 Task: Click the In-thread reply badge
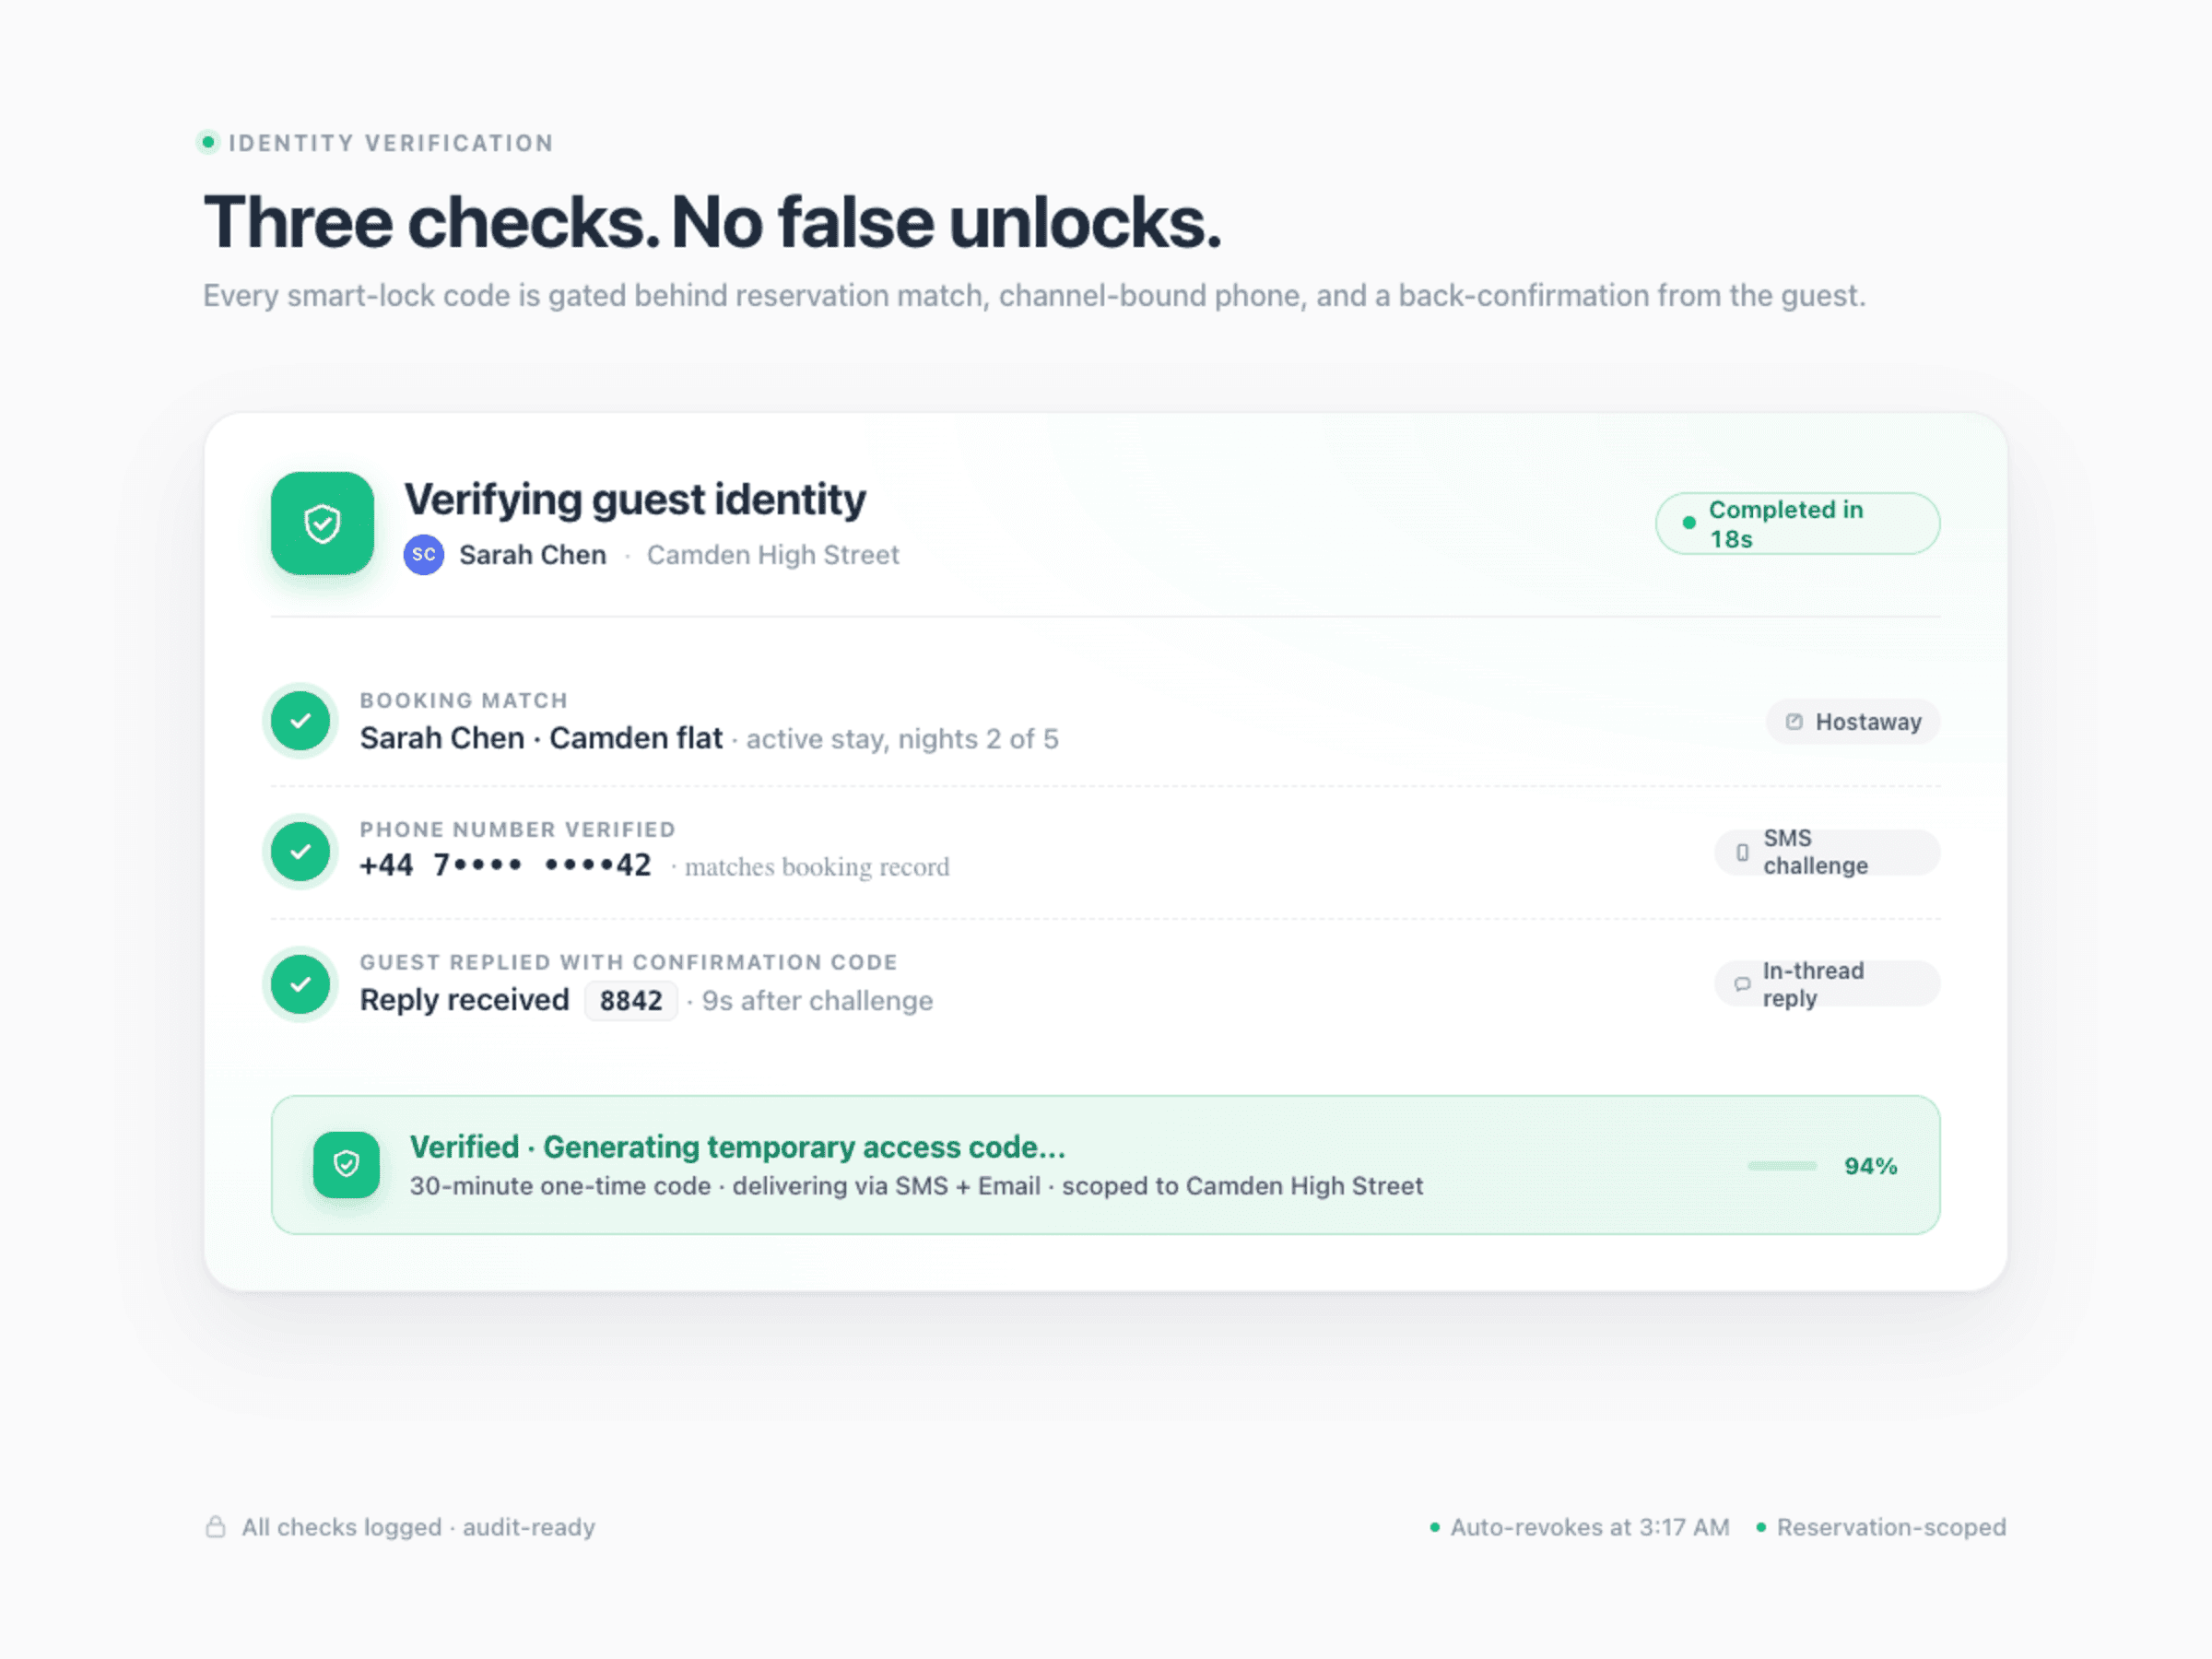pyautogui.click(x=1827, y=984)
